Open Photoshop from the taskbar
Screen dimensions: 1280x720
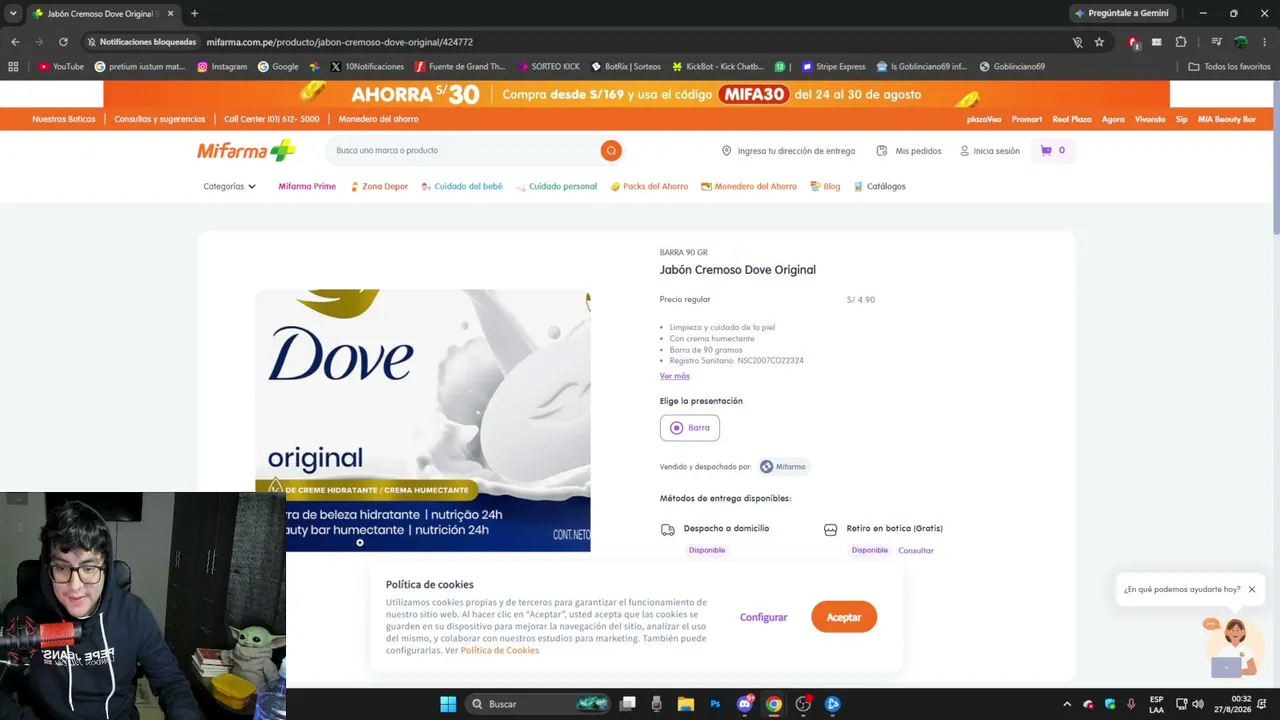click(715, 704)
